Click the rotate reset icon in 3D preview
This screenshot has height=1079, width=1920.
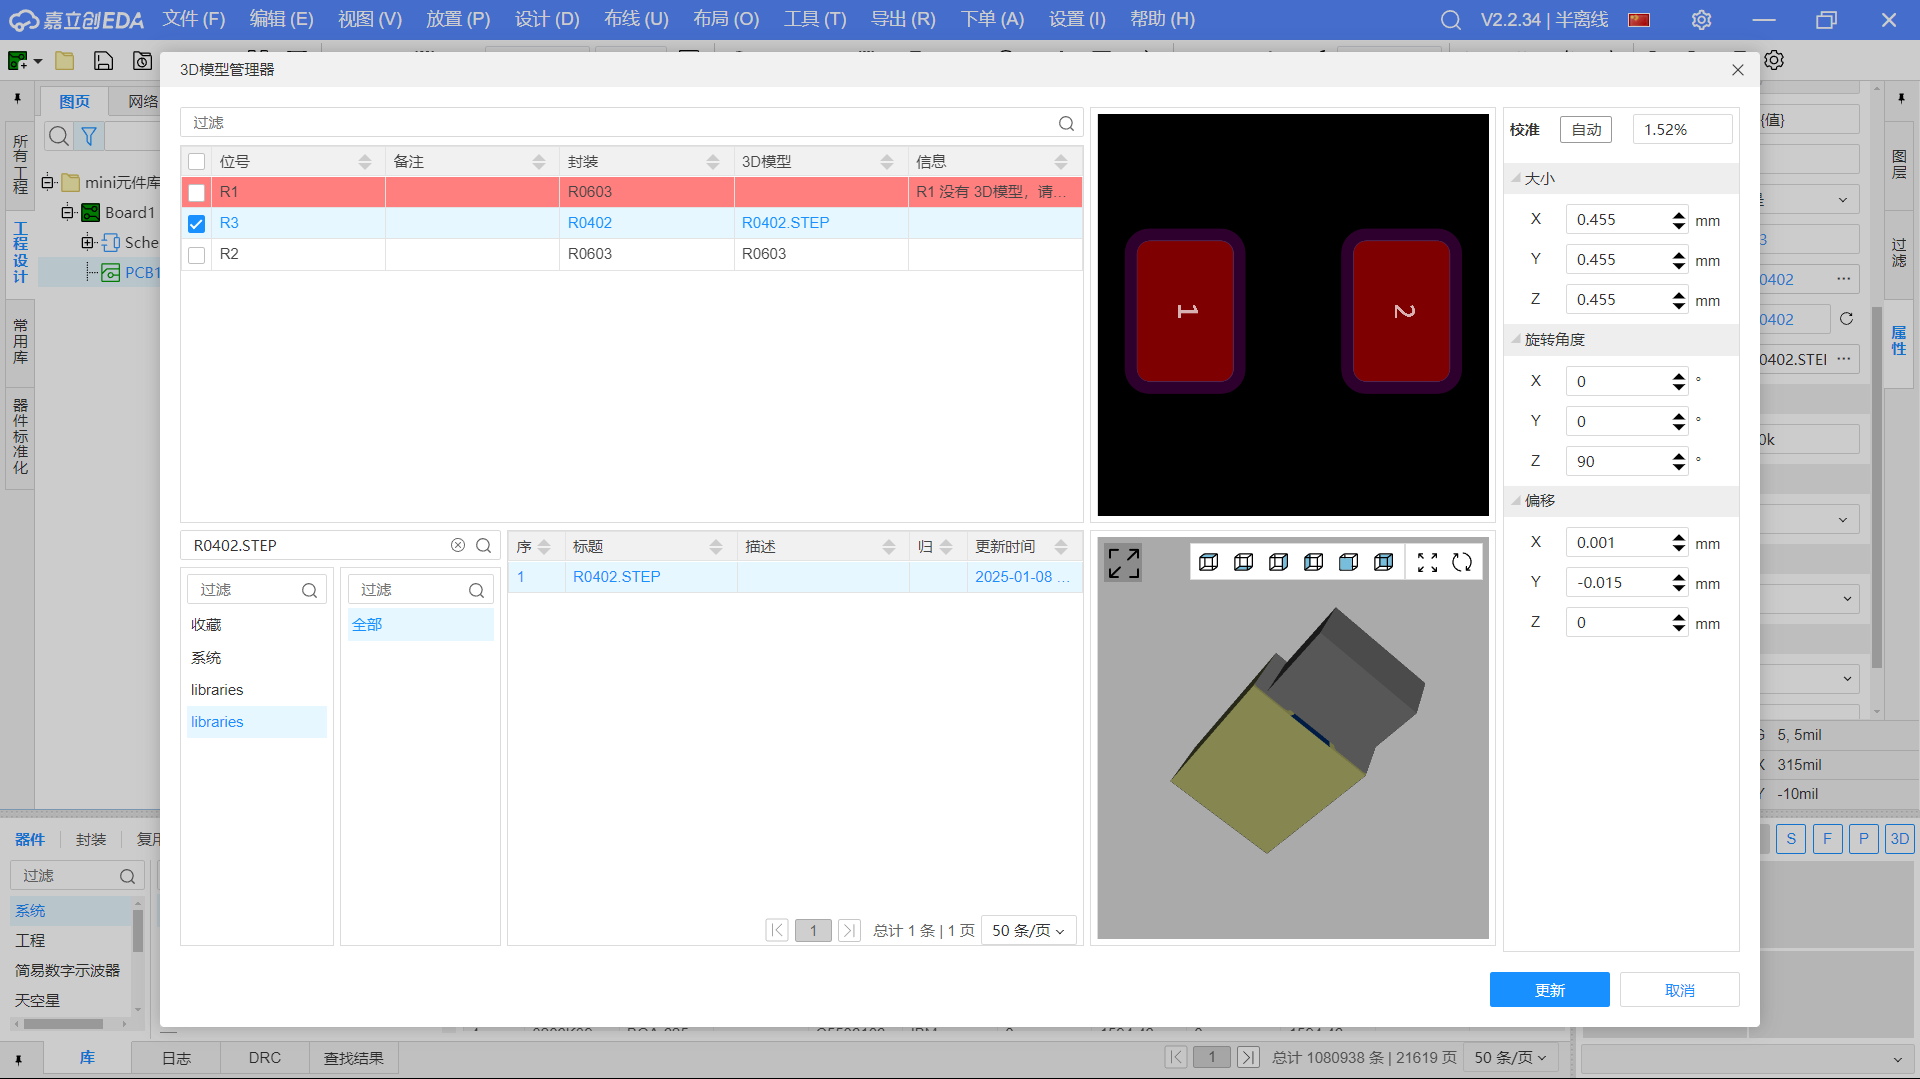coord(1462,562)
